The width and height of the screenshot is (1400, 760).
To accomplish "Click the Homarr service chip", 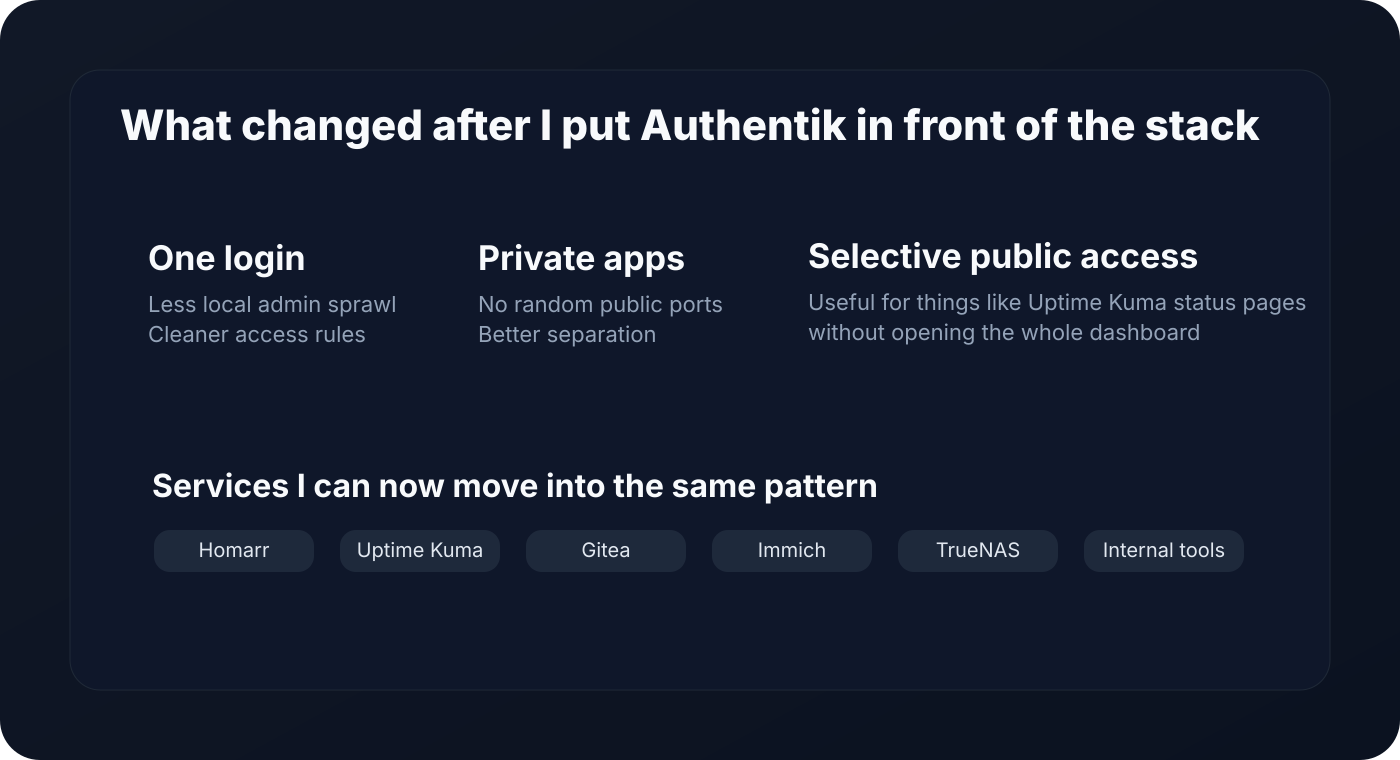I will click(234, 551).
